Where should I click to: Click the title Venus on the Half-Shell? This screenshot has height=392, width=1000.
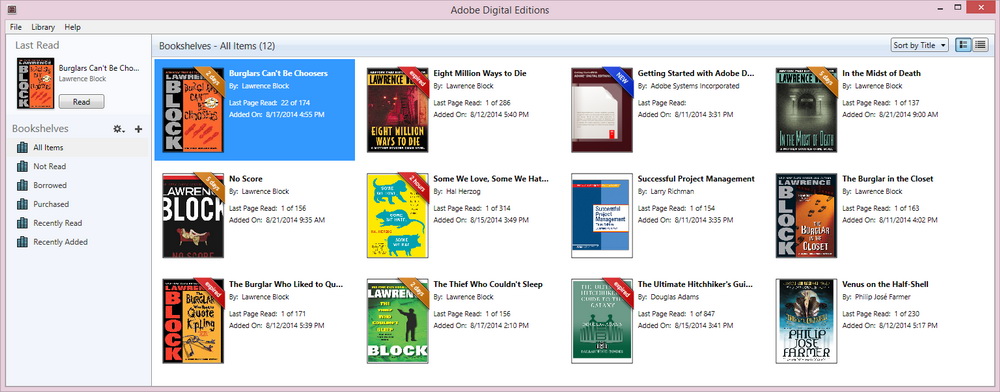[x=884, y=284]
